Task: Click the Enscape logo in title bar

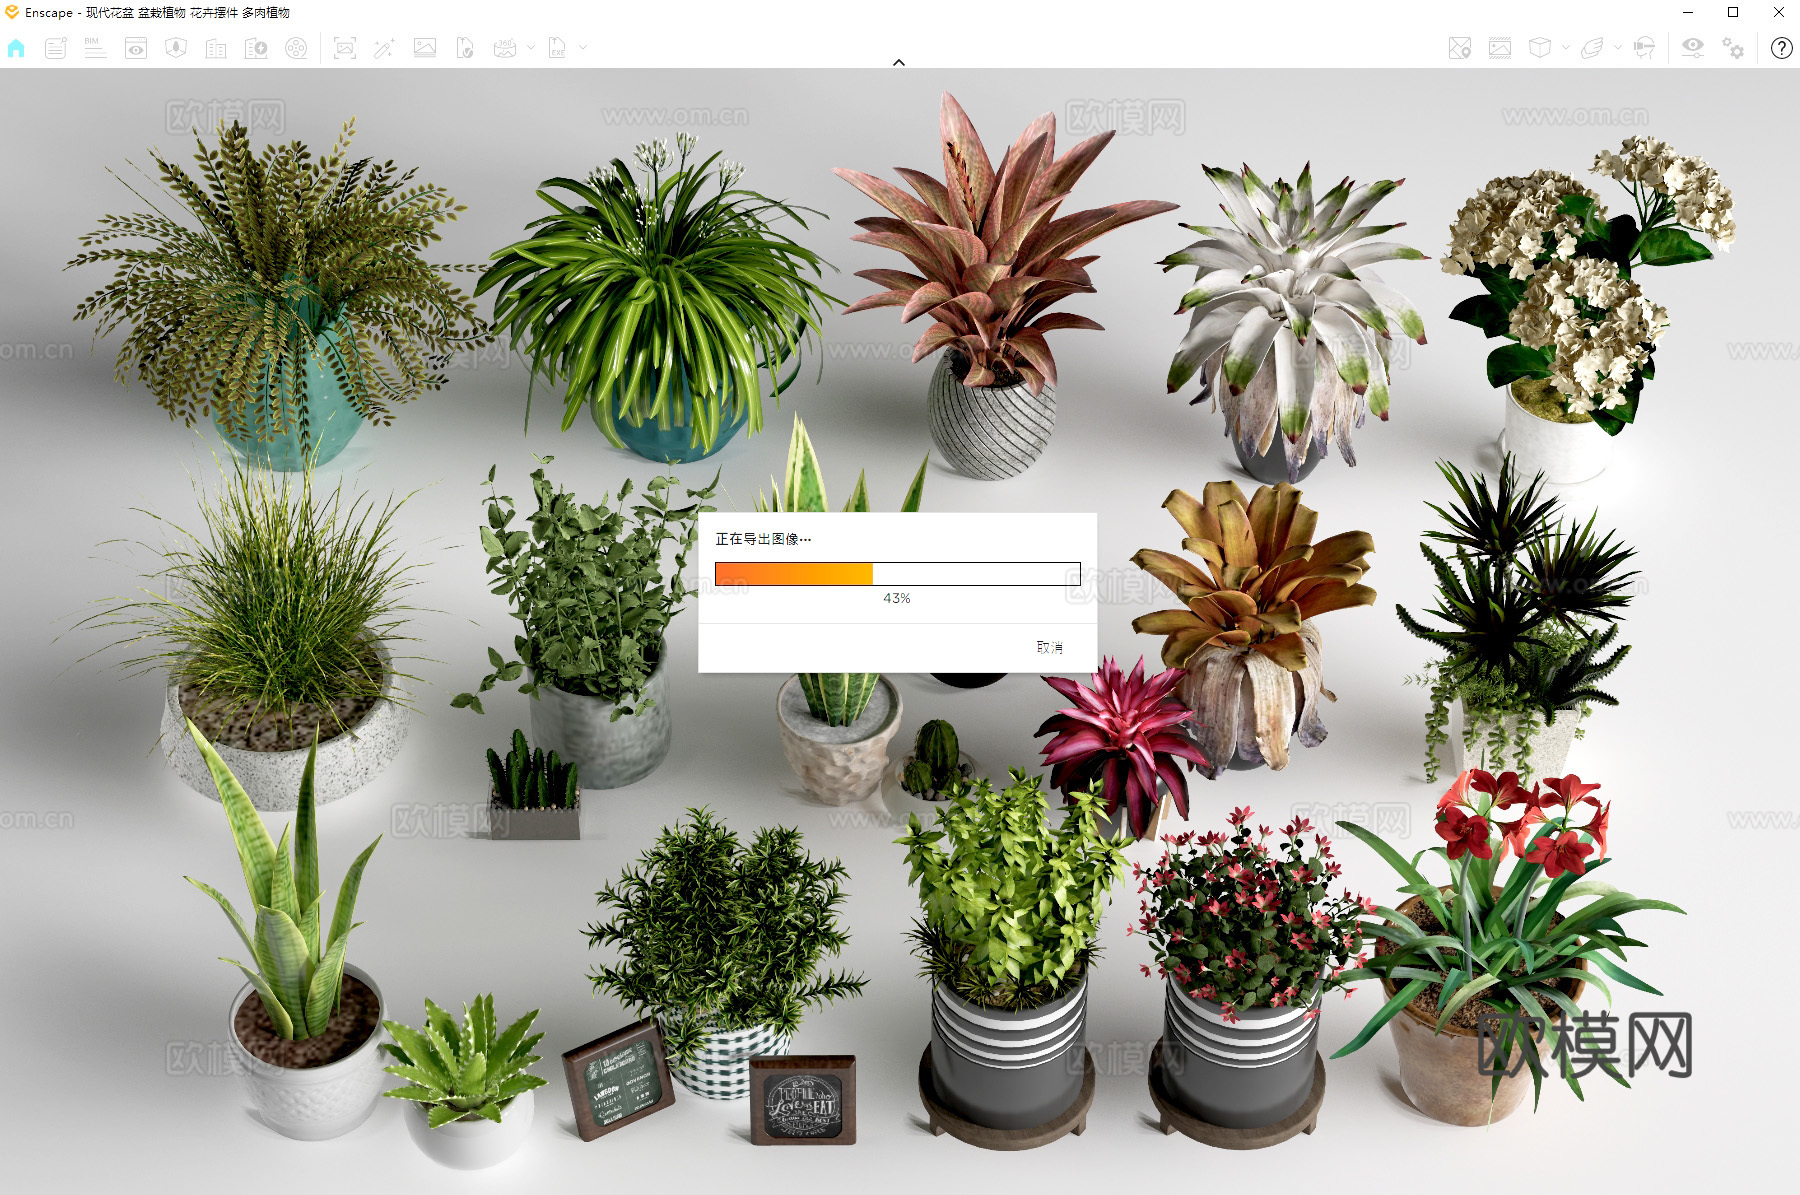Action: tap(12, 12)
